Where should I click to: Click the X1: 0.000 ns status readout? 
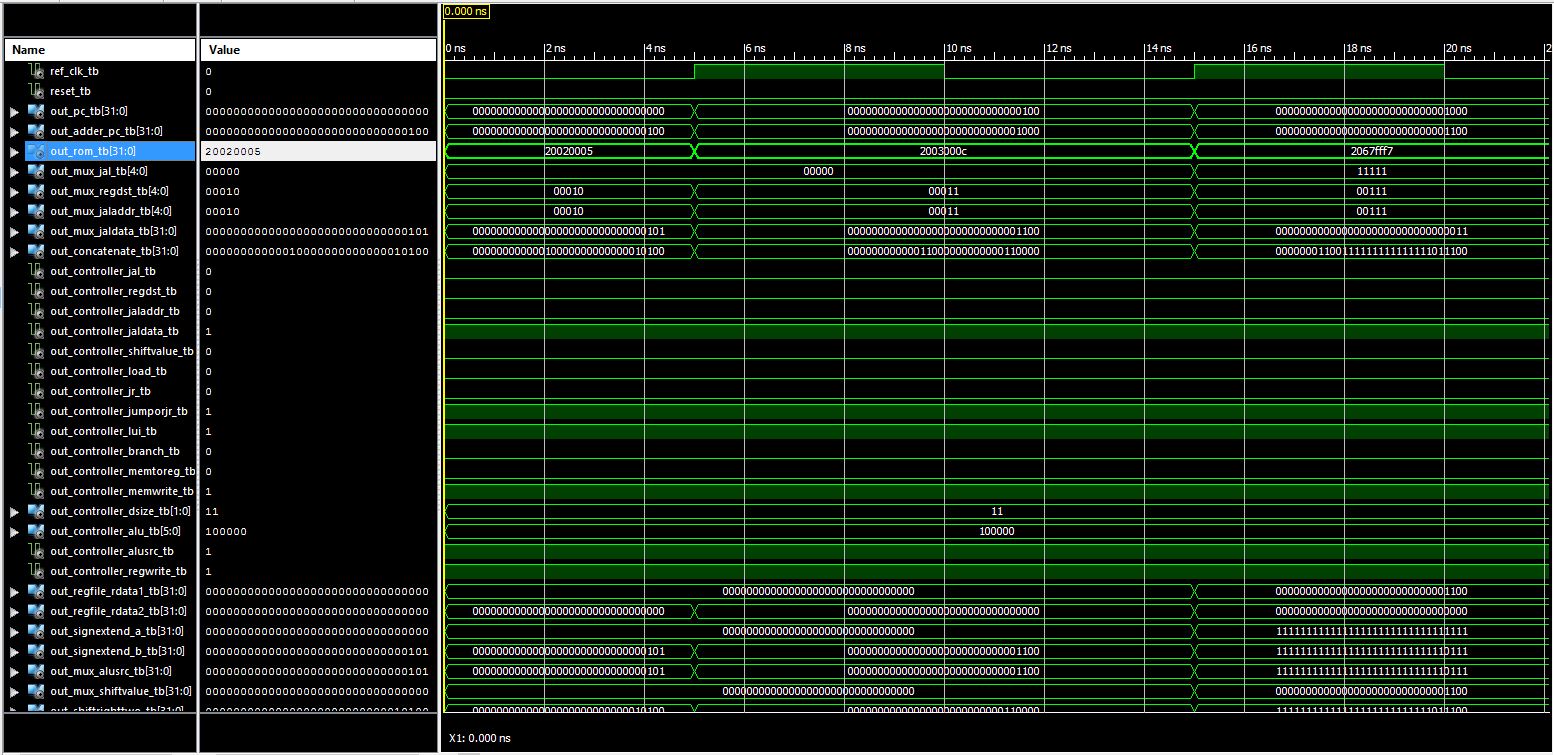click(480, 738)
